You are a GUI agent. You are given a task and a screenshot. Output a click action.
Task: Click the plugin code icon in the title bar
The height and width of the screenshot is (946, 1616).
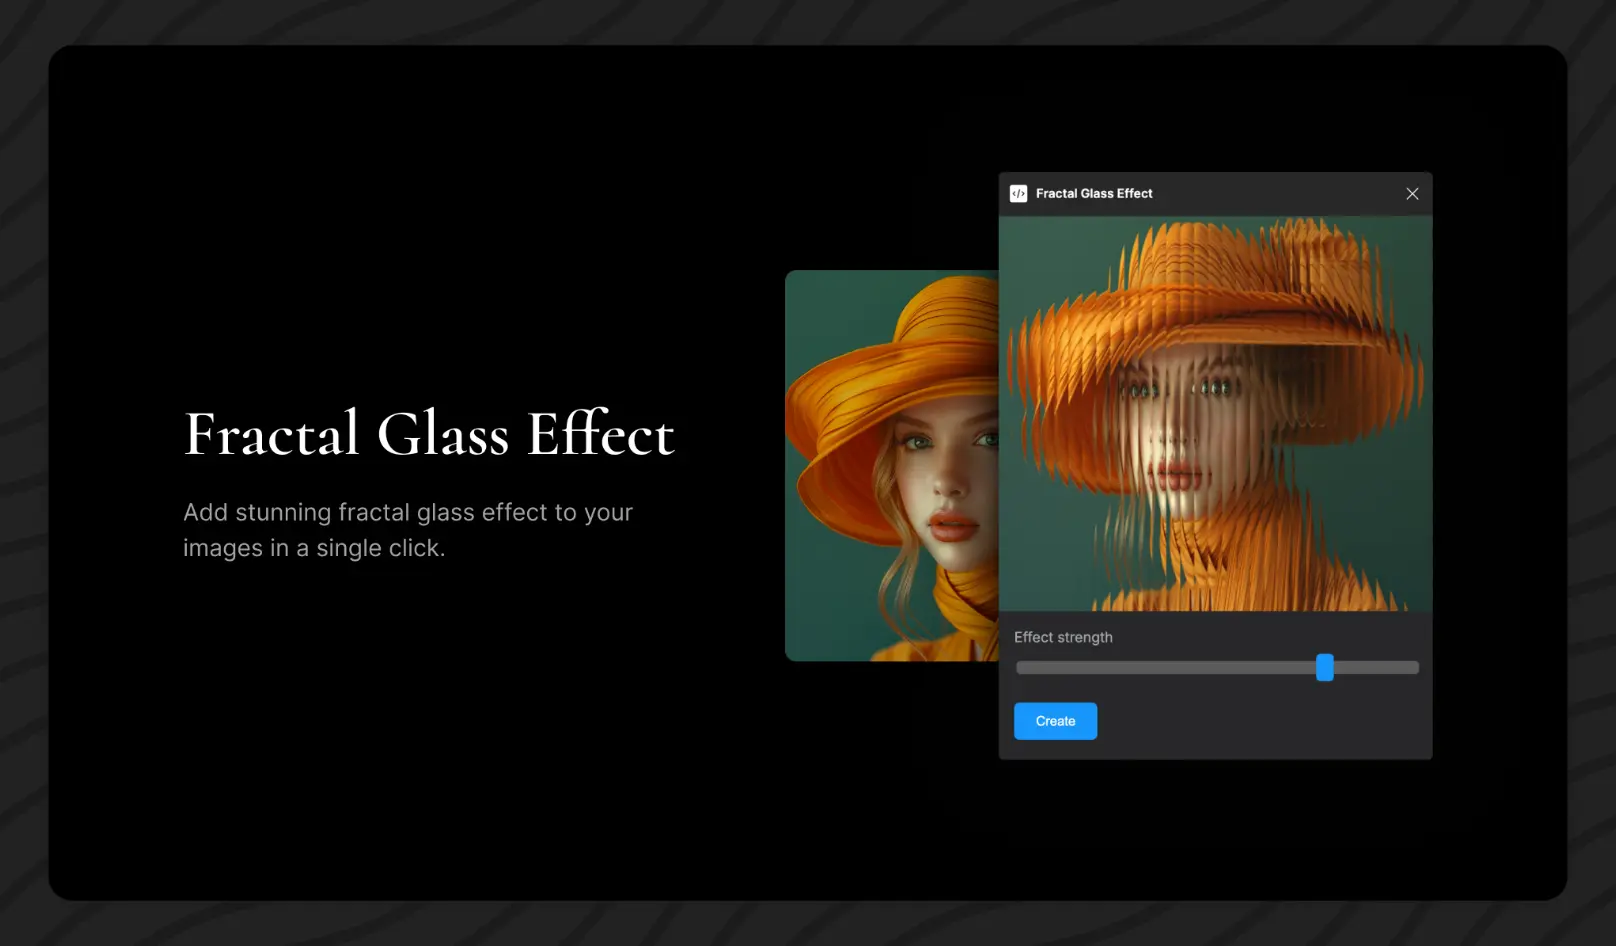click(x=1018, y=194)
